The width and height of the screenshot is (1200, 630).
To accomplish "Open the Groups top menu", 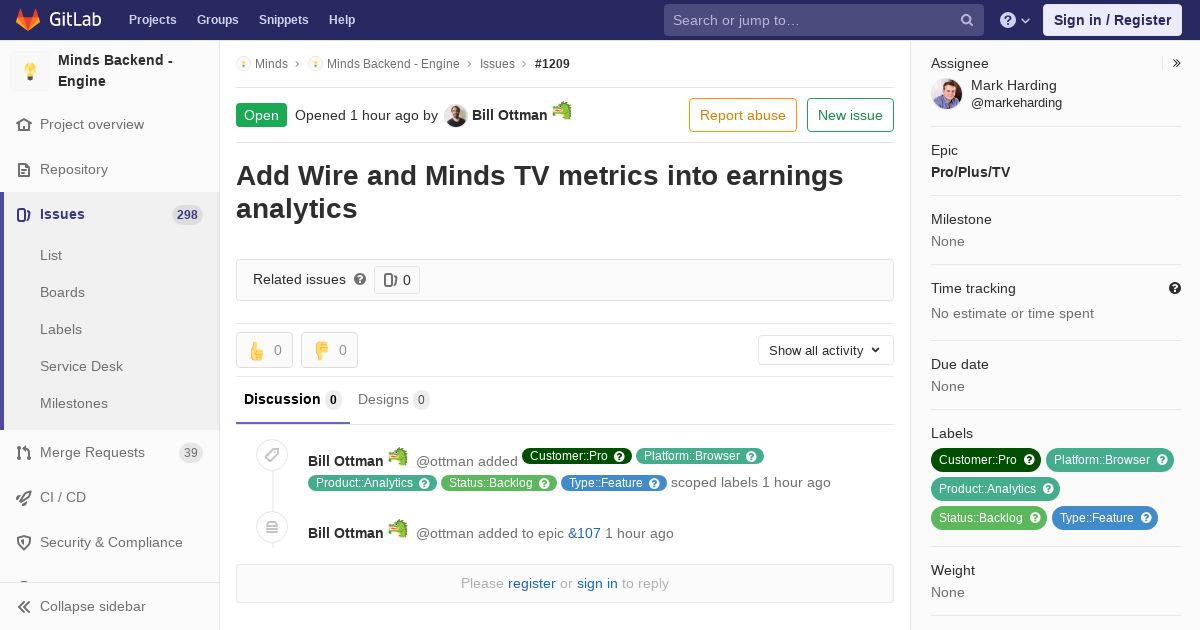I will tap(218, 20).
